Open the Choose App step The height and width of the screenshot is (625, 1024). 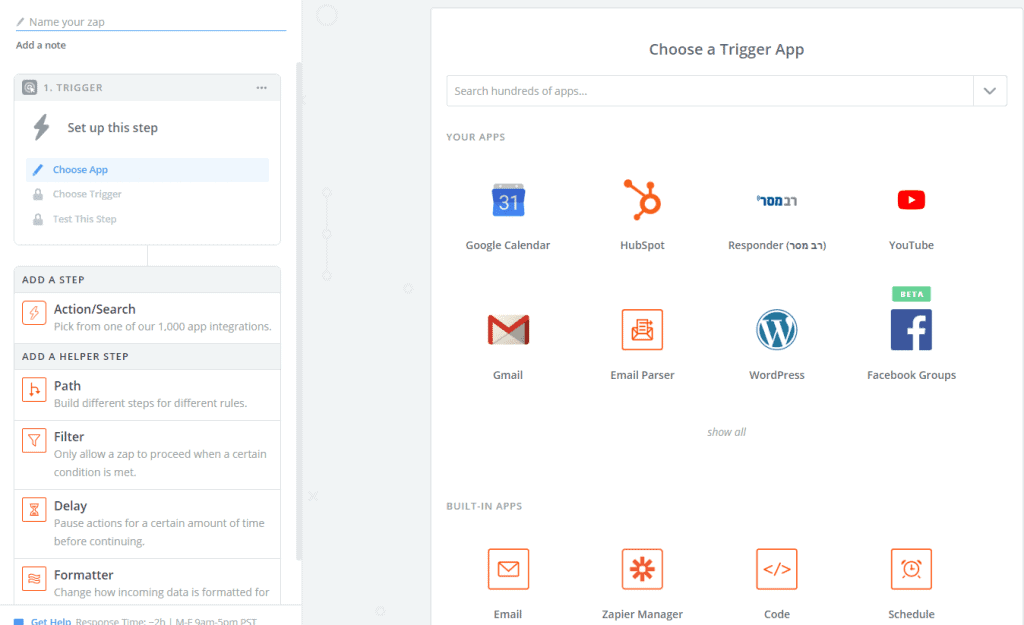[148, 170]
